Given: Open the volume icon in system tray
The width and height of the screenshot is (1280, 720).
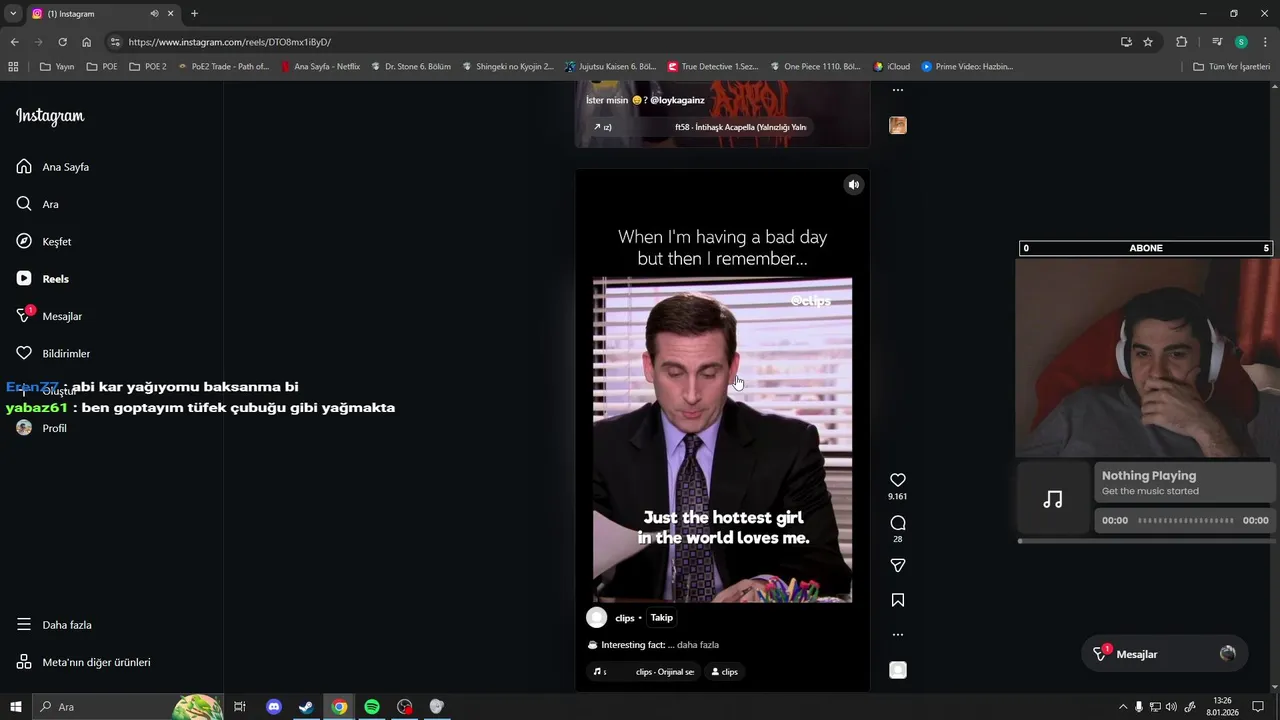Looking at the screenshot, I should tap(1171, 707).
